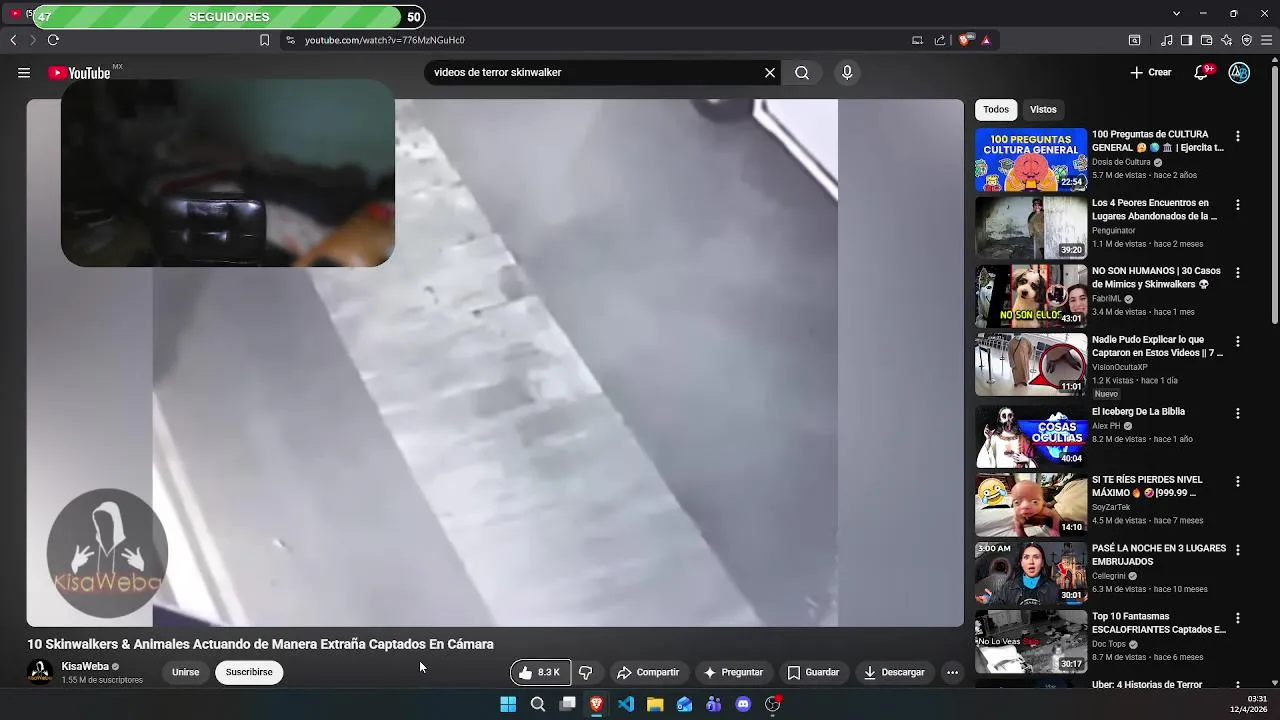1280x720 pixels.
Task: Go back with the browser arrow
Action: point(13,40)
